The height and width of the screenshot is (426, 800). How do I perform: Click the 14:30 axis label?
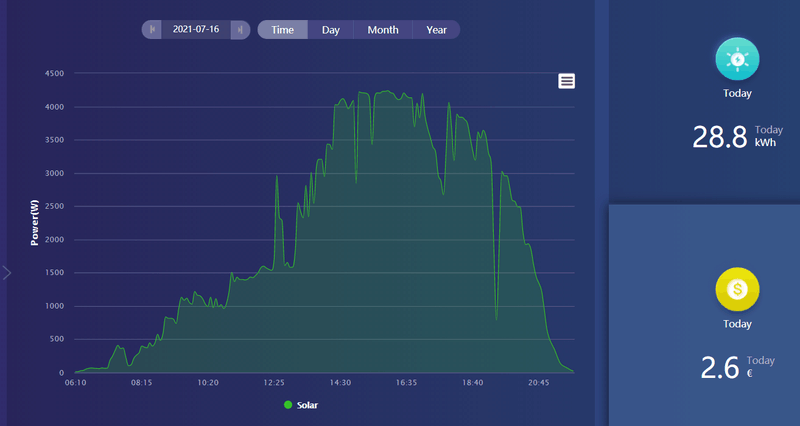340,383
